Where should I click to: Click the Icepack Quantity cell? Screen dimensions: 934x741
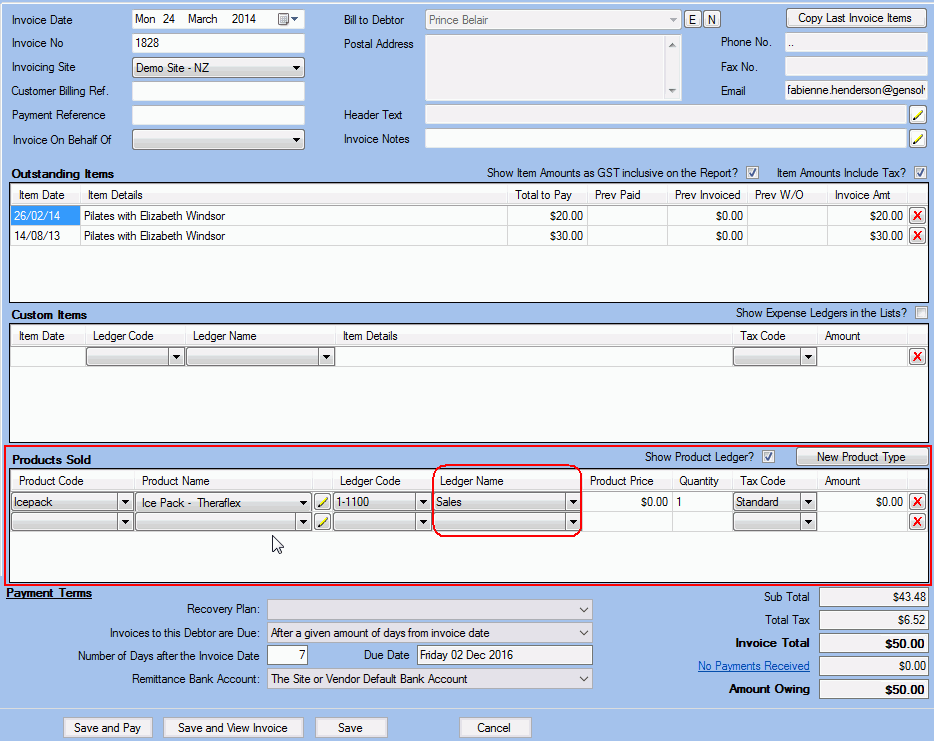tap(702, 502)
